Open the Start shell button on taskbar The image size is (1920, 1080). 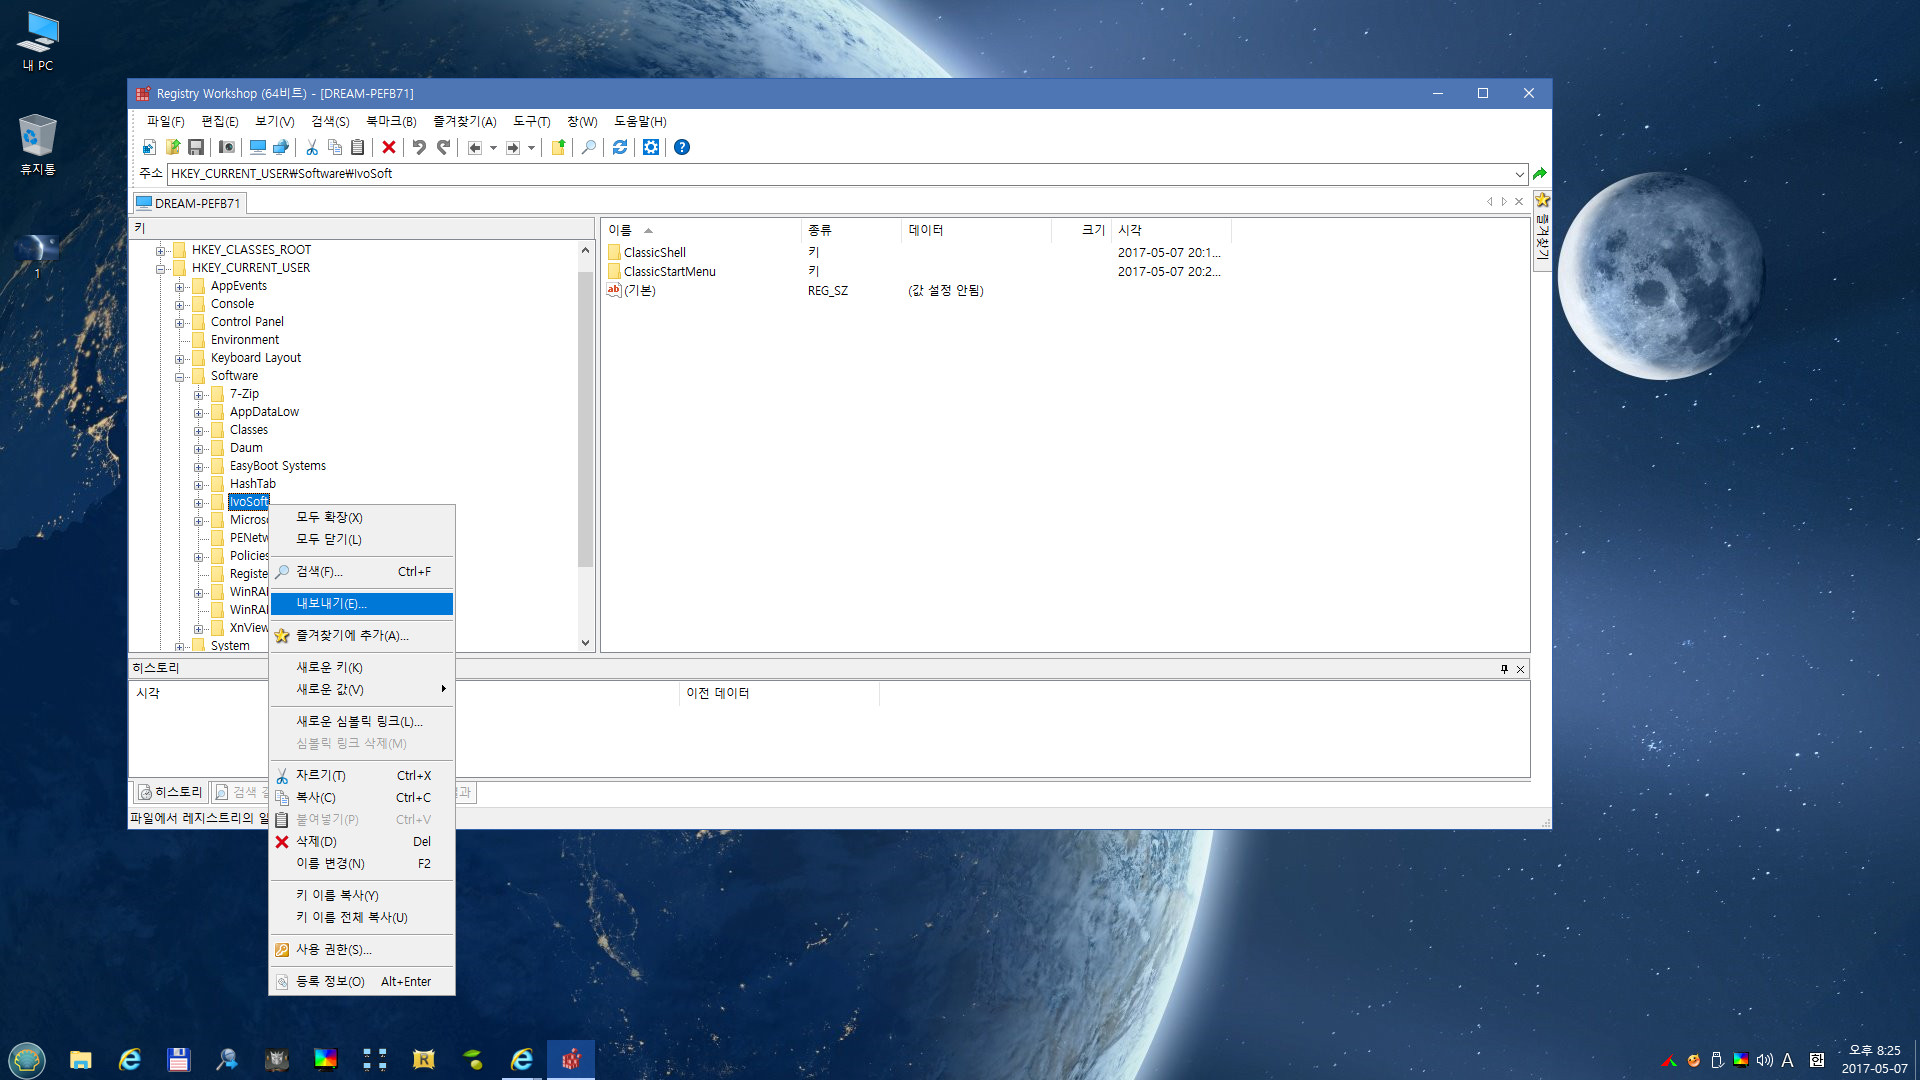click(27, 1059)
